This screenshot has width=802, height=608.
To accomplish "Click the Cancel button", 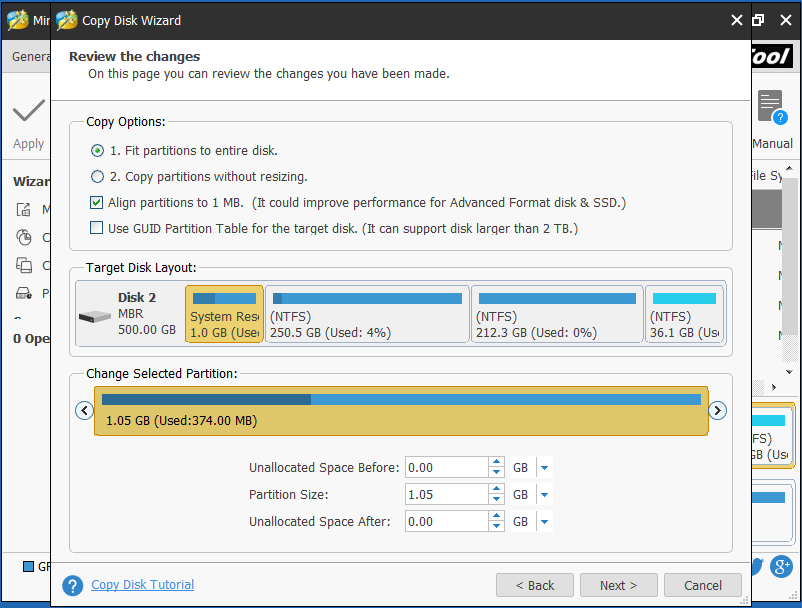I will coord(703,585).
